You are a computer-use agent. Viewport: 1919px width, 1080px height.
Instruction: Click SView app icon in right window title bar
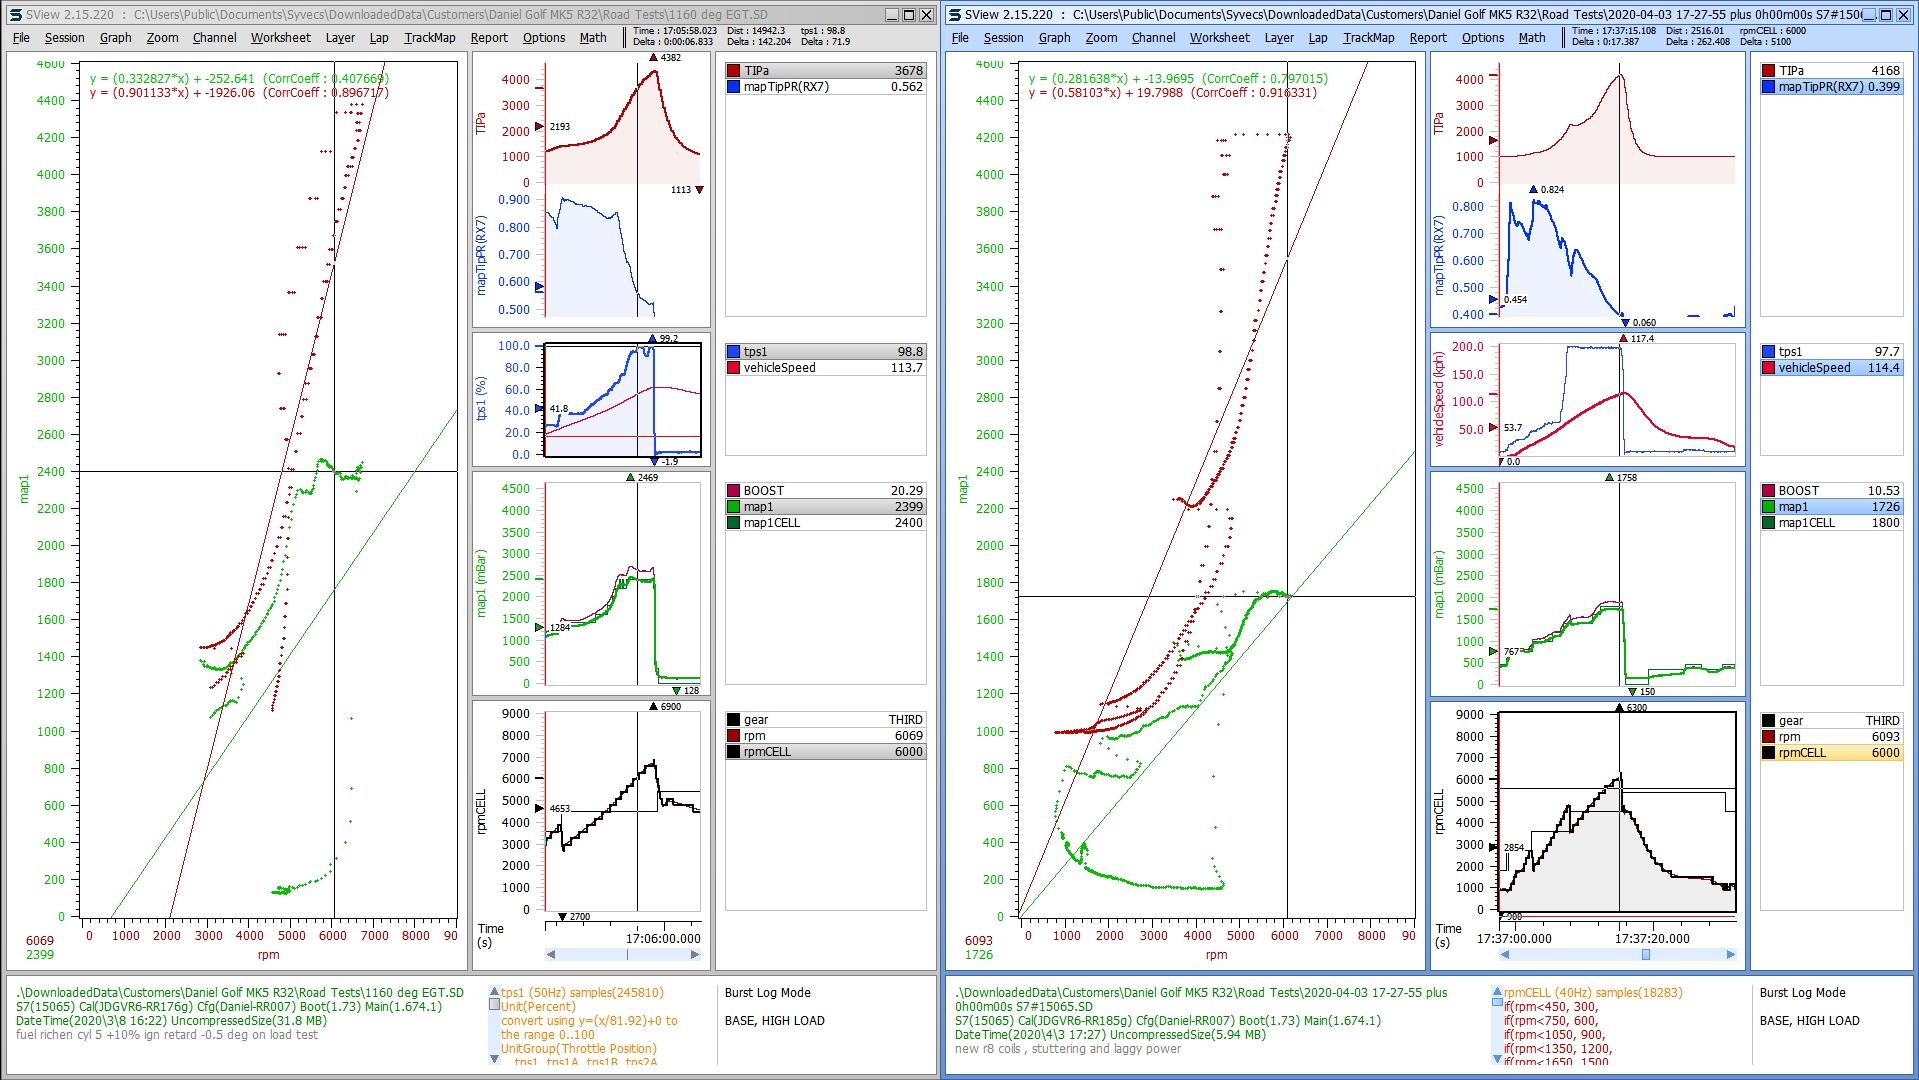[955, 15]
